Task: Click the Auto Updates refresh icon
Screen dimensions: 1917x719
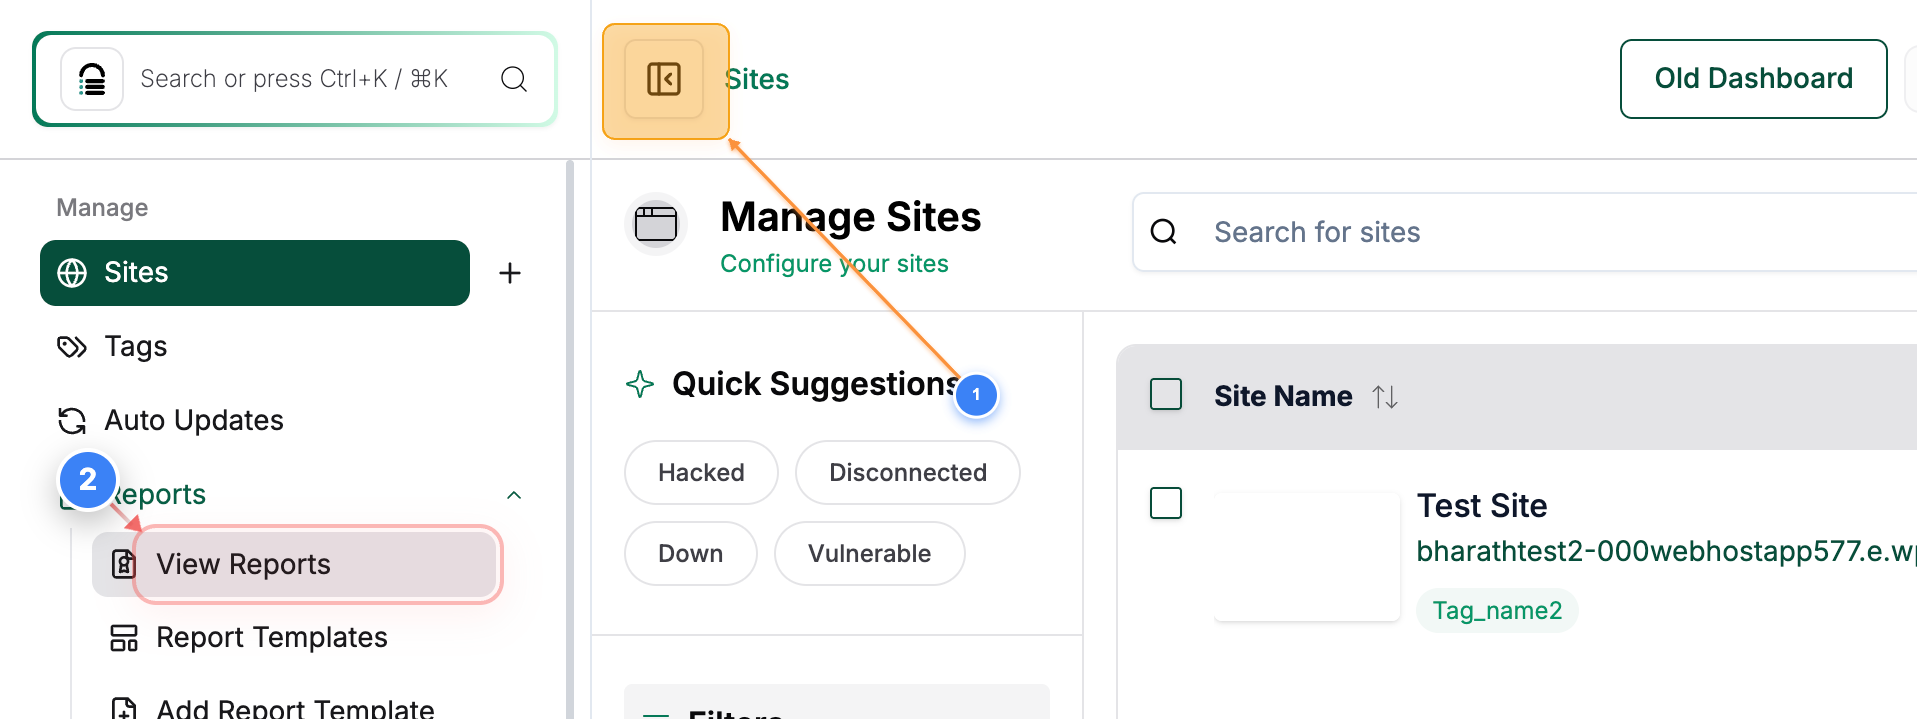Action: (x=72, y=420)
